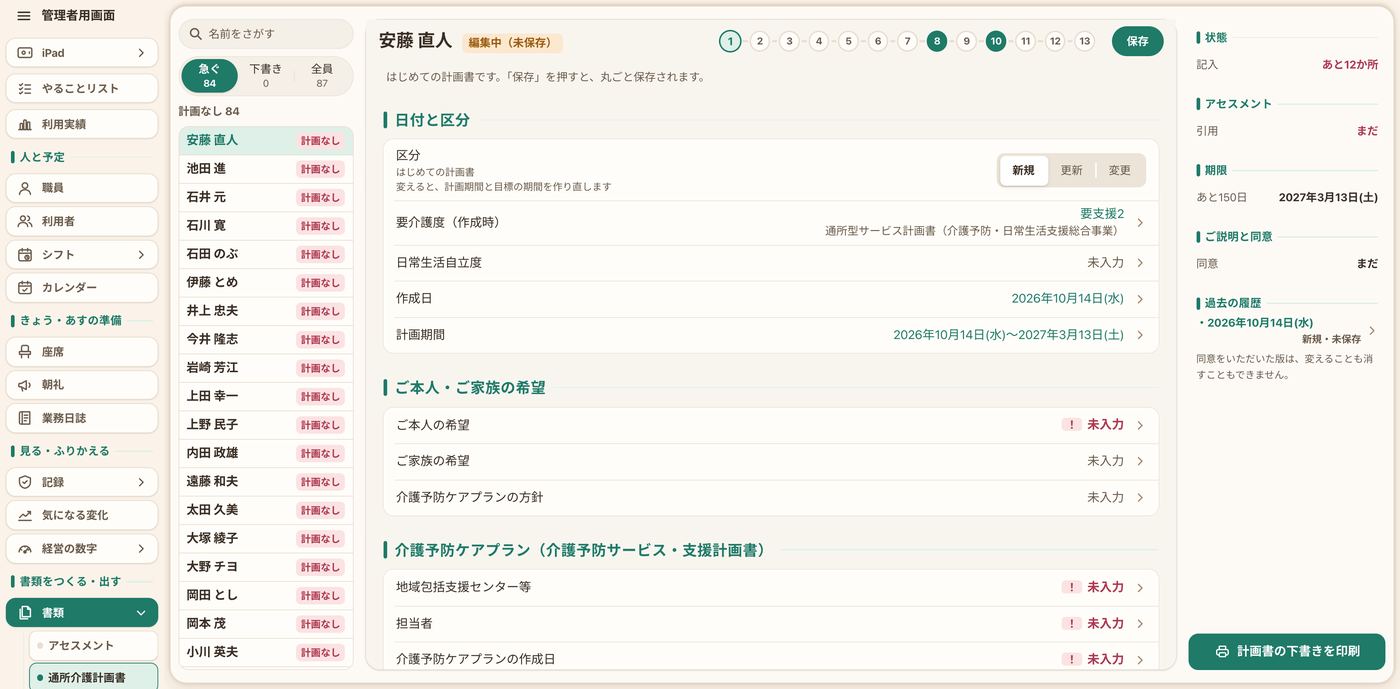Click the printer icon on print button
This screenshot has width=1400, height=689.
1221,652
